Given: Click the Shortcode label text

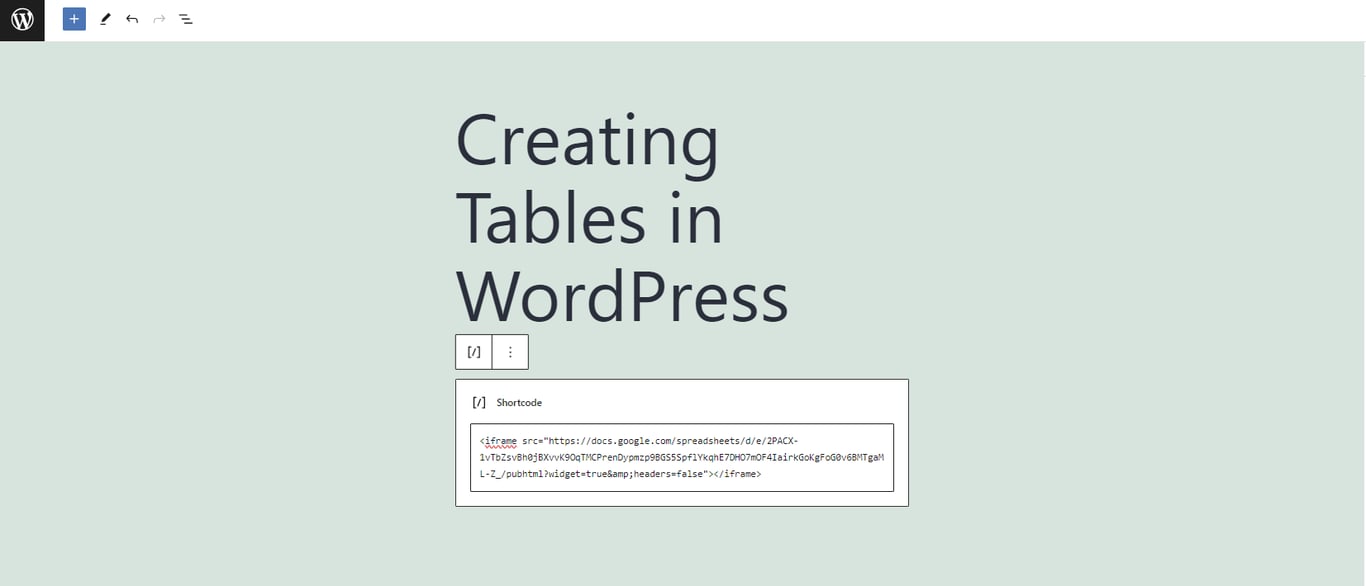Looking at the screenshot, I should pos(519,402).
